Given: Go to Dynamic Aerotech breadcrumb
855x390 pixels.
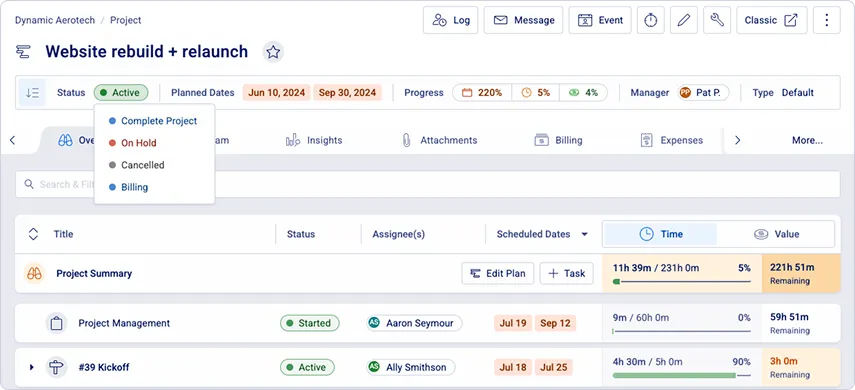Looking at the screenshot, I should pyautogui.click(x=55, y=20).
